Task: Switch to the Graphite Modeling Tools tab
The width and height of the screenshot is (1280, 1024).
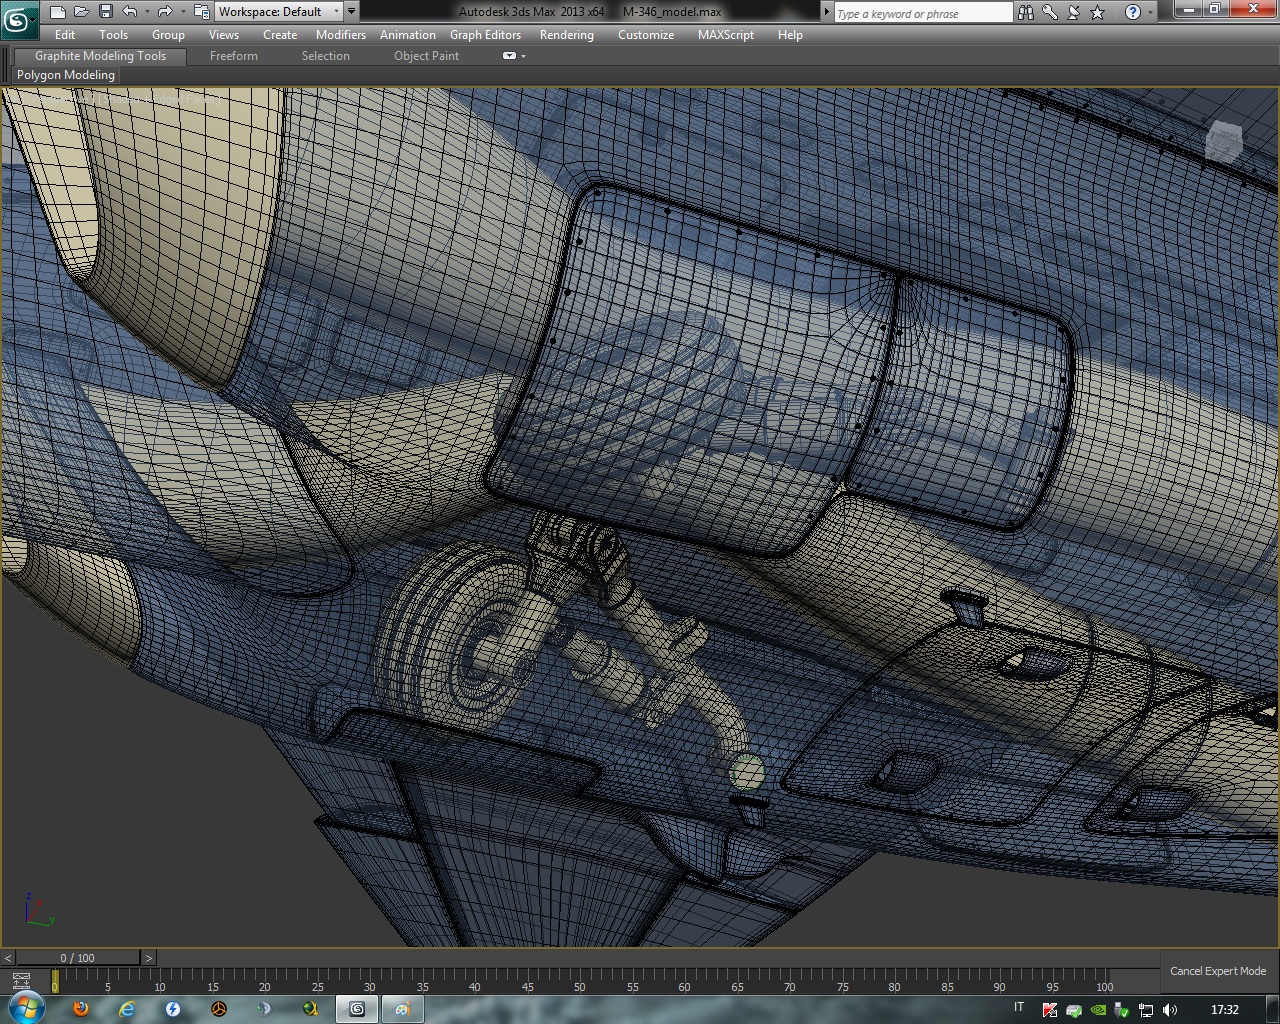Action: 100,56
